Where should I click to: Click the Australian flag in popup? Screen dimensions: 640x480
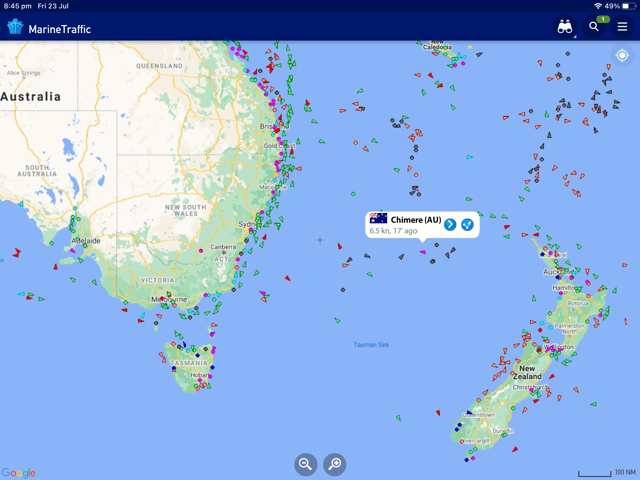coord(378,219)
